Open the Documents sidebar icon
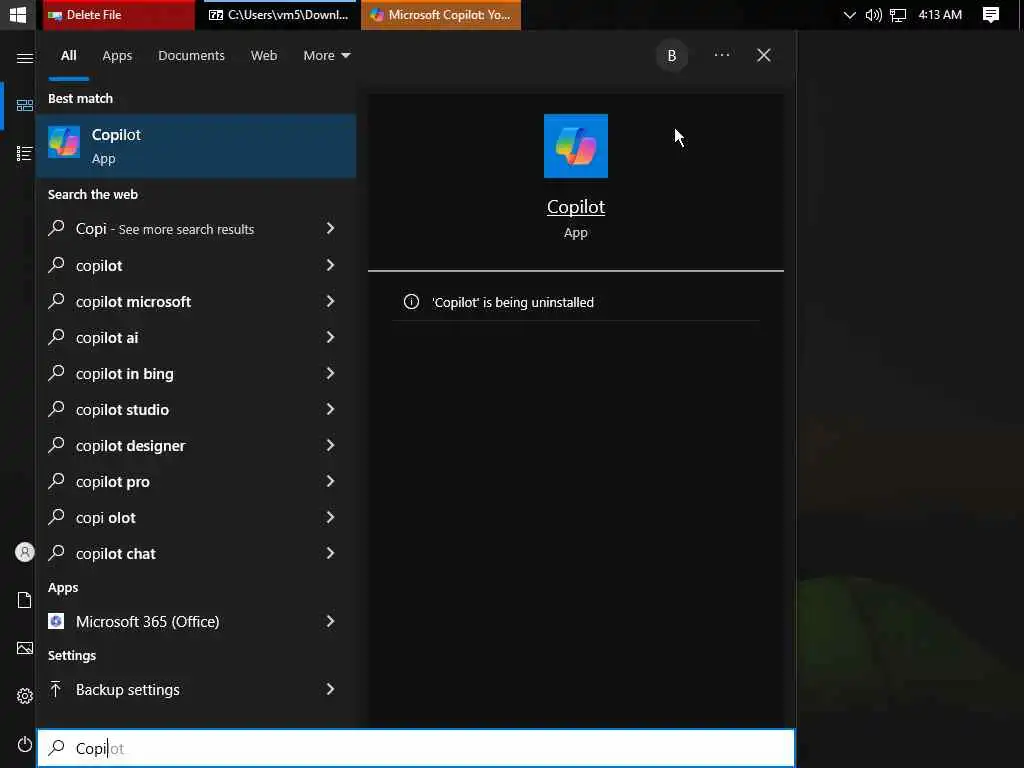Screen dimensions: 1024x768 point(25,600)
